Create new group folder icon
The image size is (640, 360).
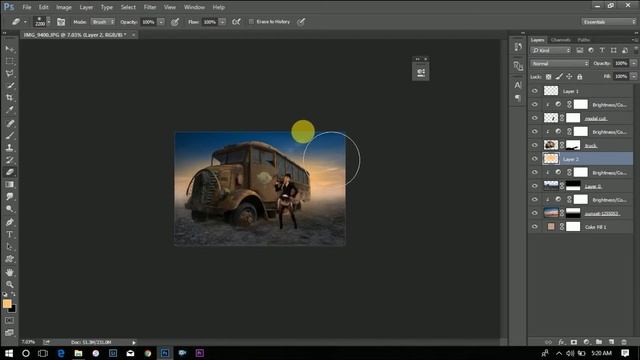click(x=599, y=342)
